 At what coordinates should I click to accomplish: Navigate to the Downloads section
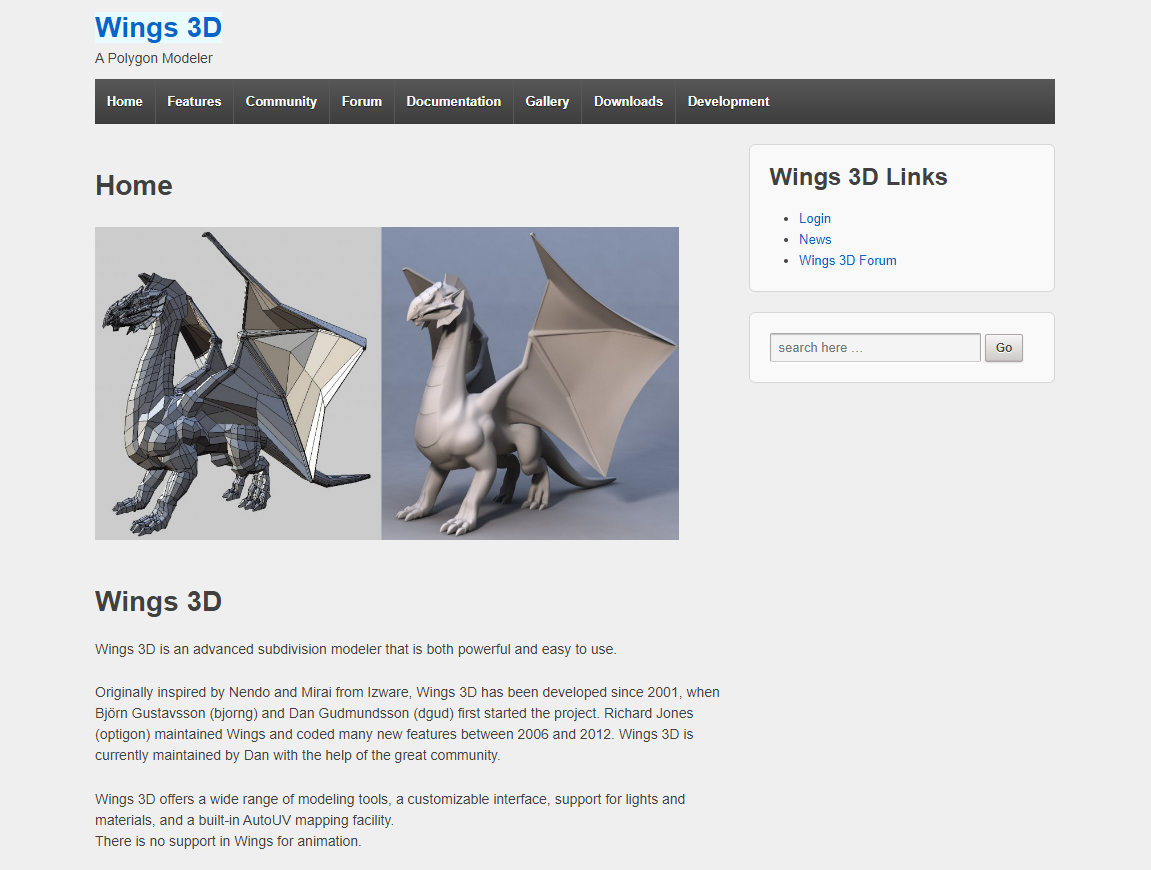(x=628, y=101)
